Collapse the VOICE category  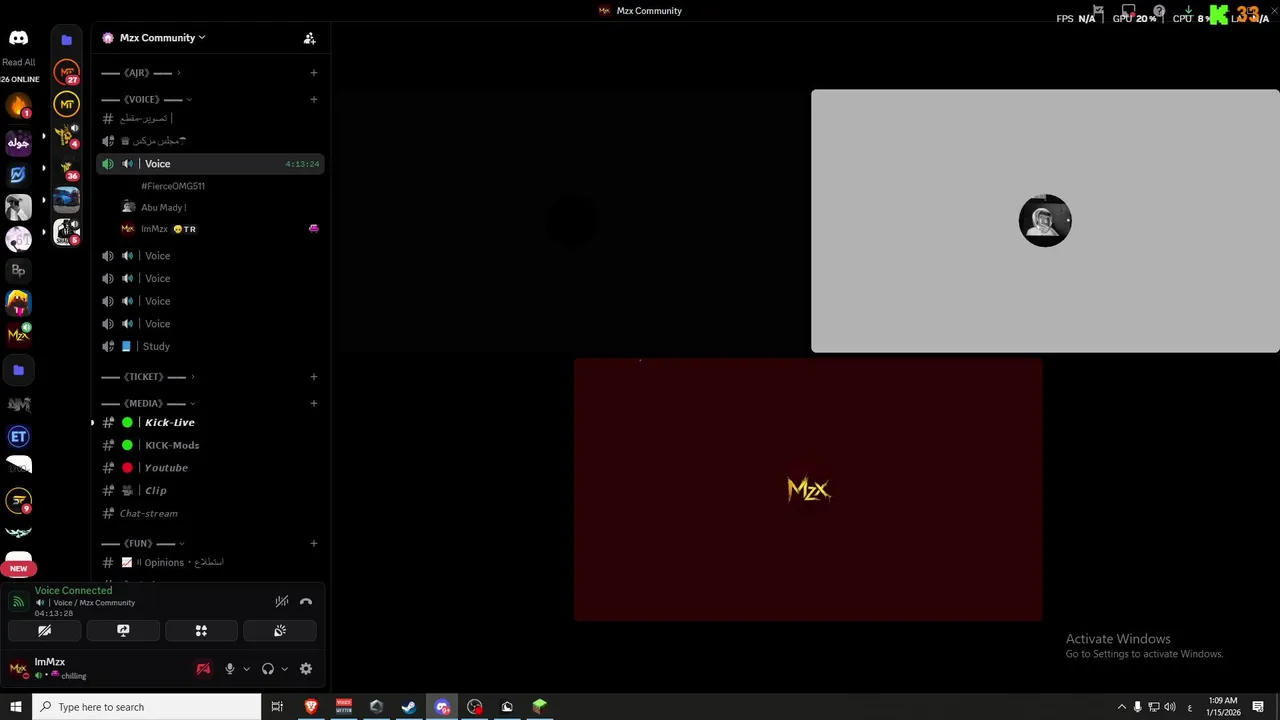[146, 99]
